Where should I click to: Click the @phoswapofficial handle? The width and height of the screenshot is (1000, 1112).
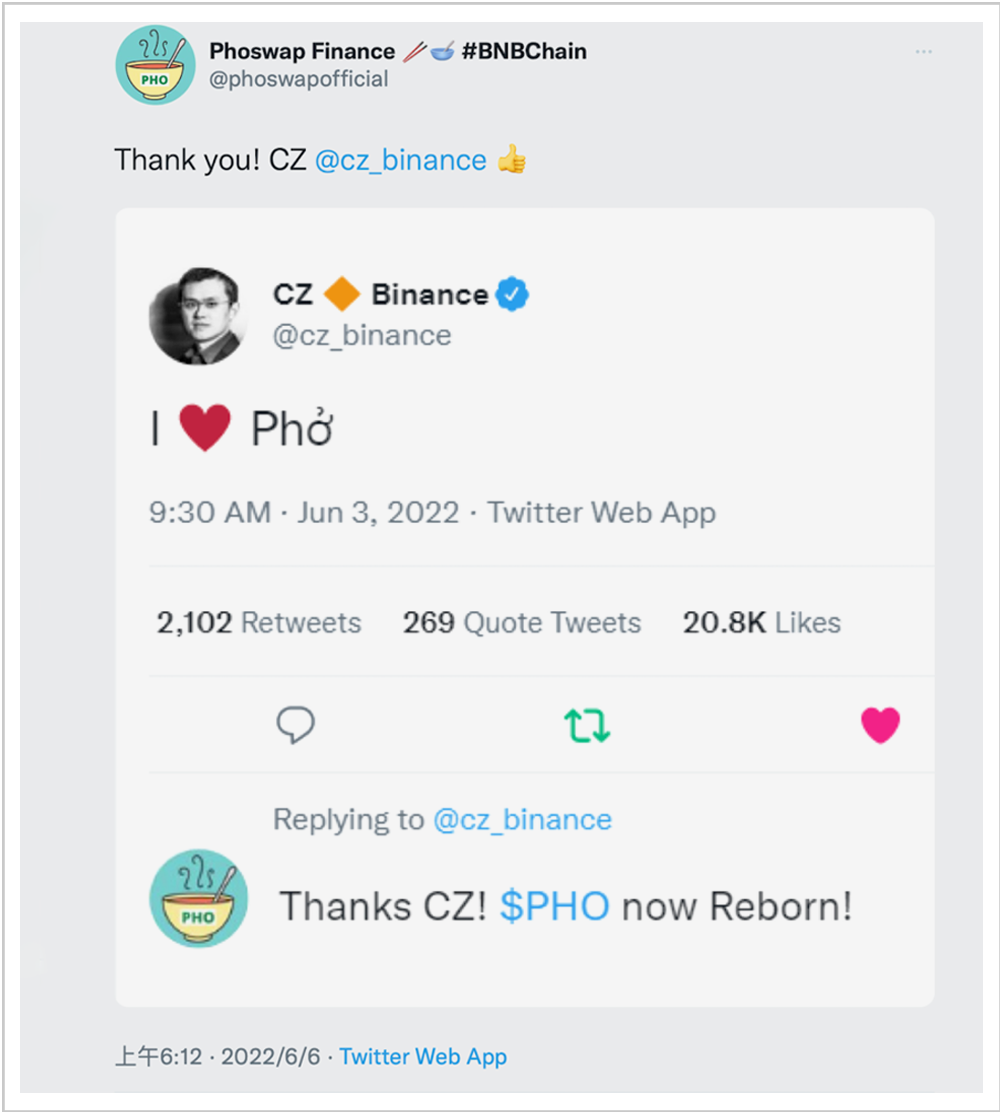(298, 79)
